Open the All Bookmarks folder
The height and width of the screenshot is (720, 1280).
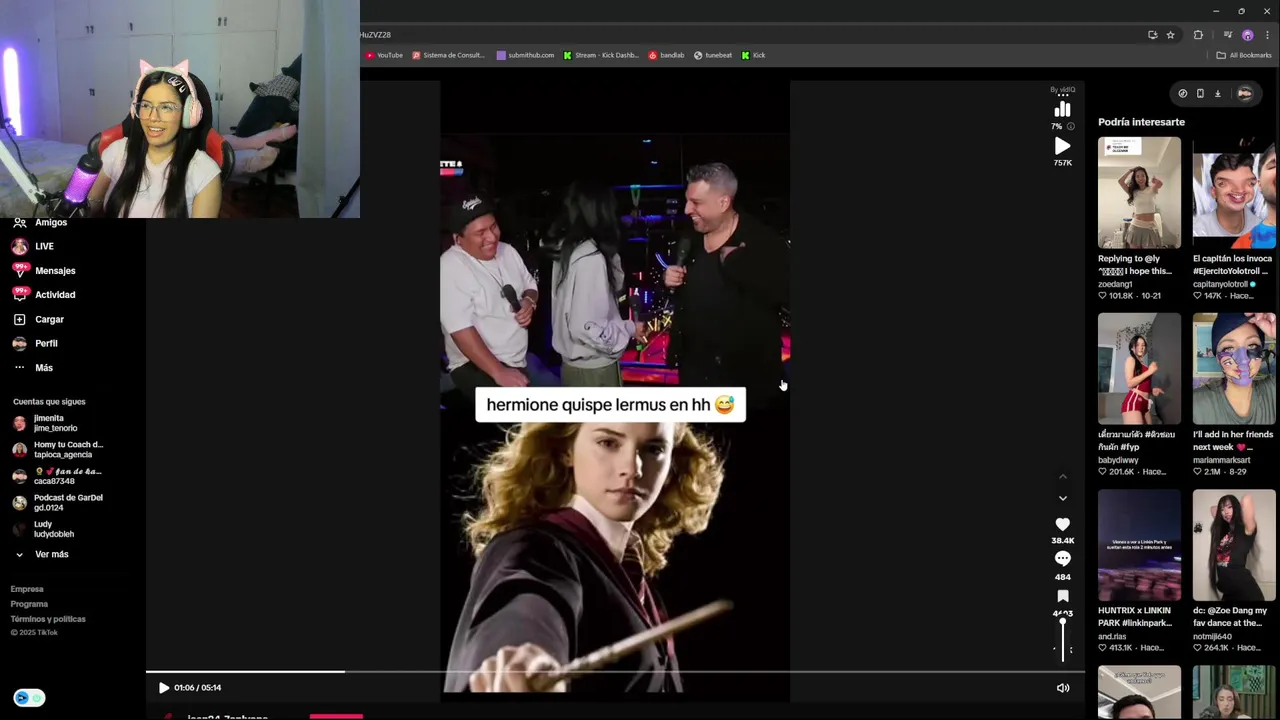(1244, 55)
